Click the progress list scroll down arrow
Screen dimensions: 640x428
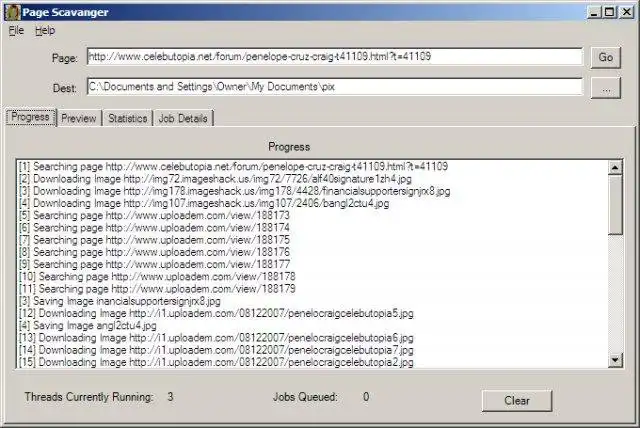coord(615,360)
